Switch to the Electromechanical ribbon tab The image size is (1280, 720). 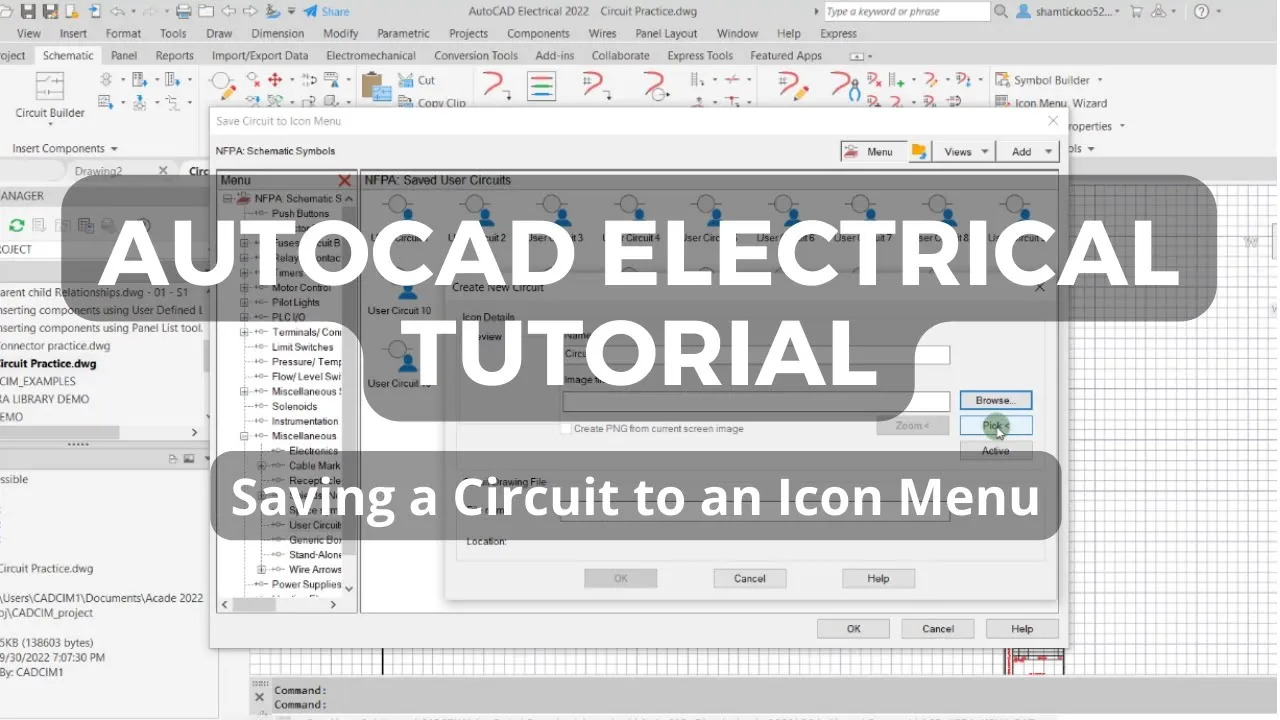click(x=372, y=56)
